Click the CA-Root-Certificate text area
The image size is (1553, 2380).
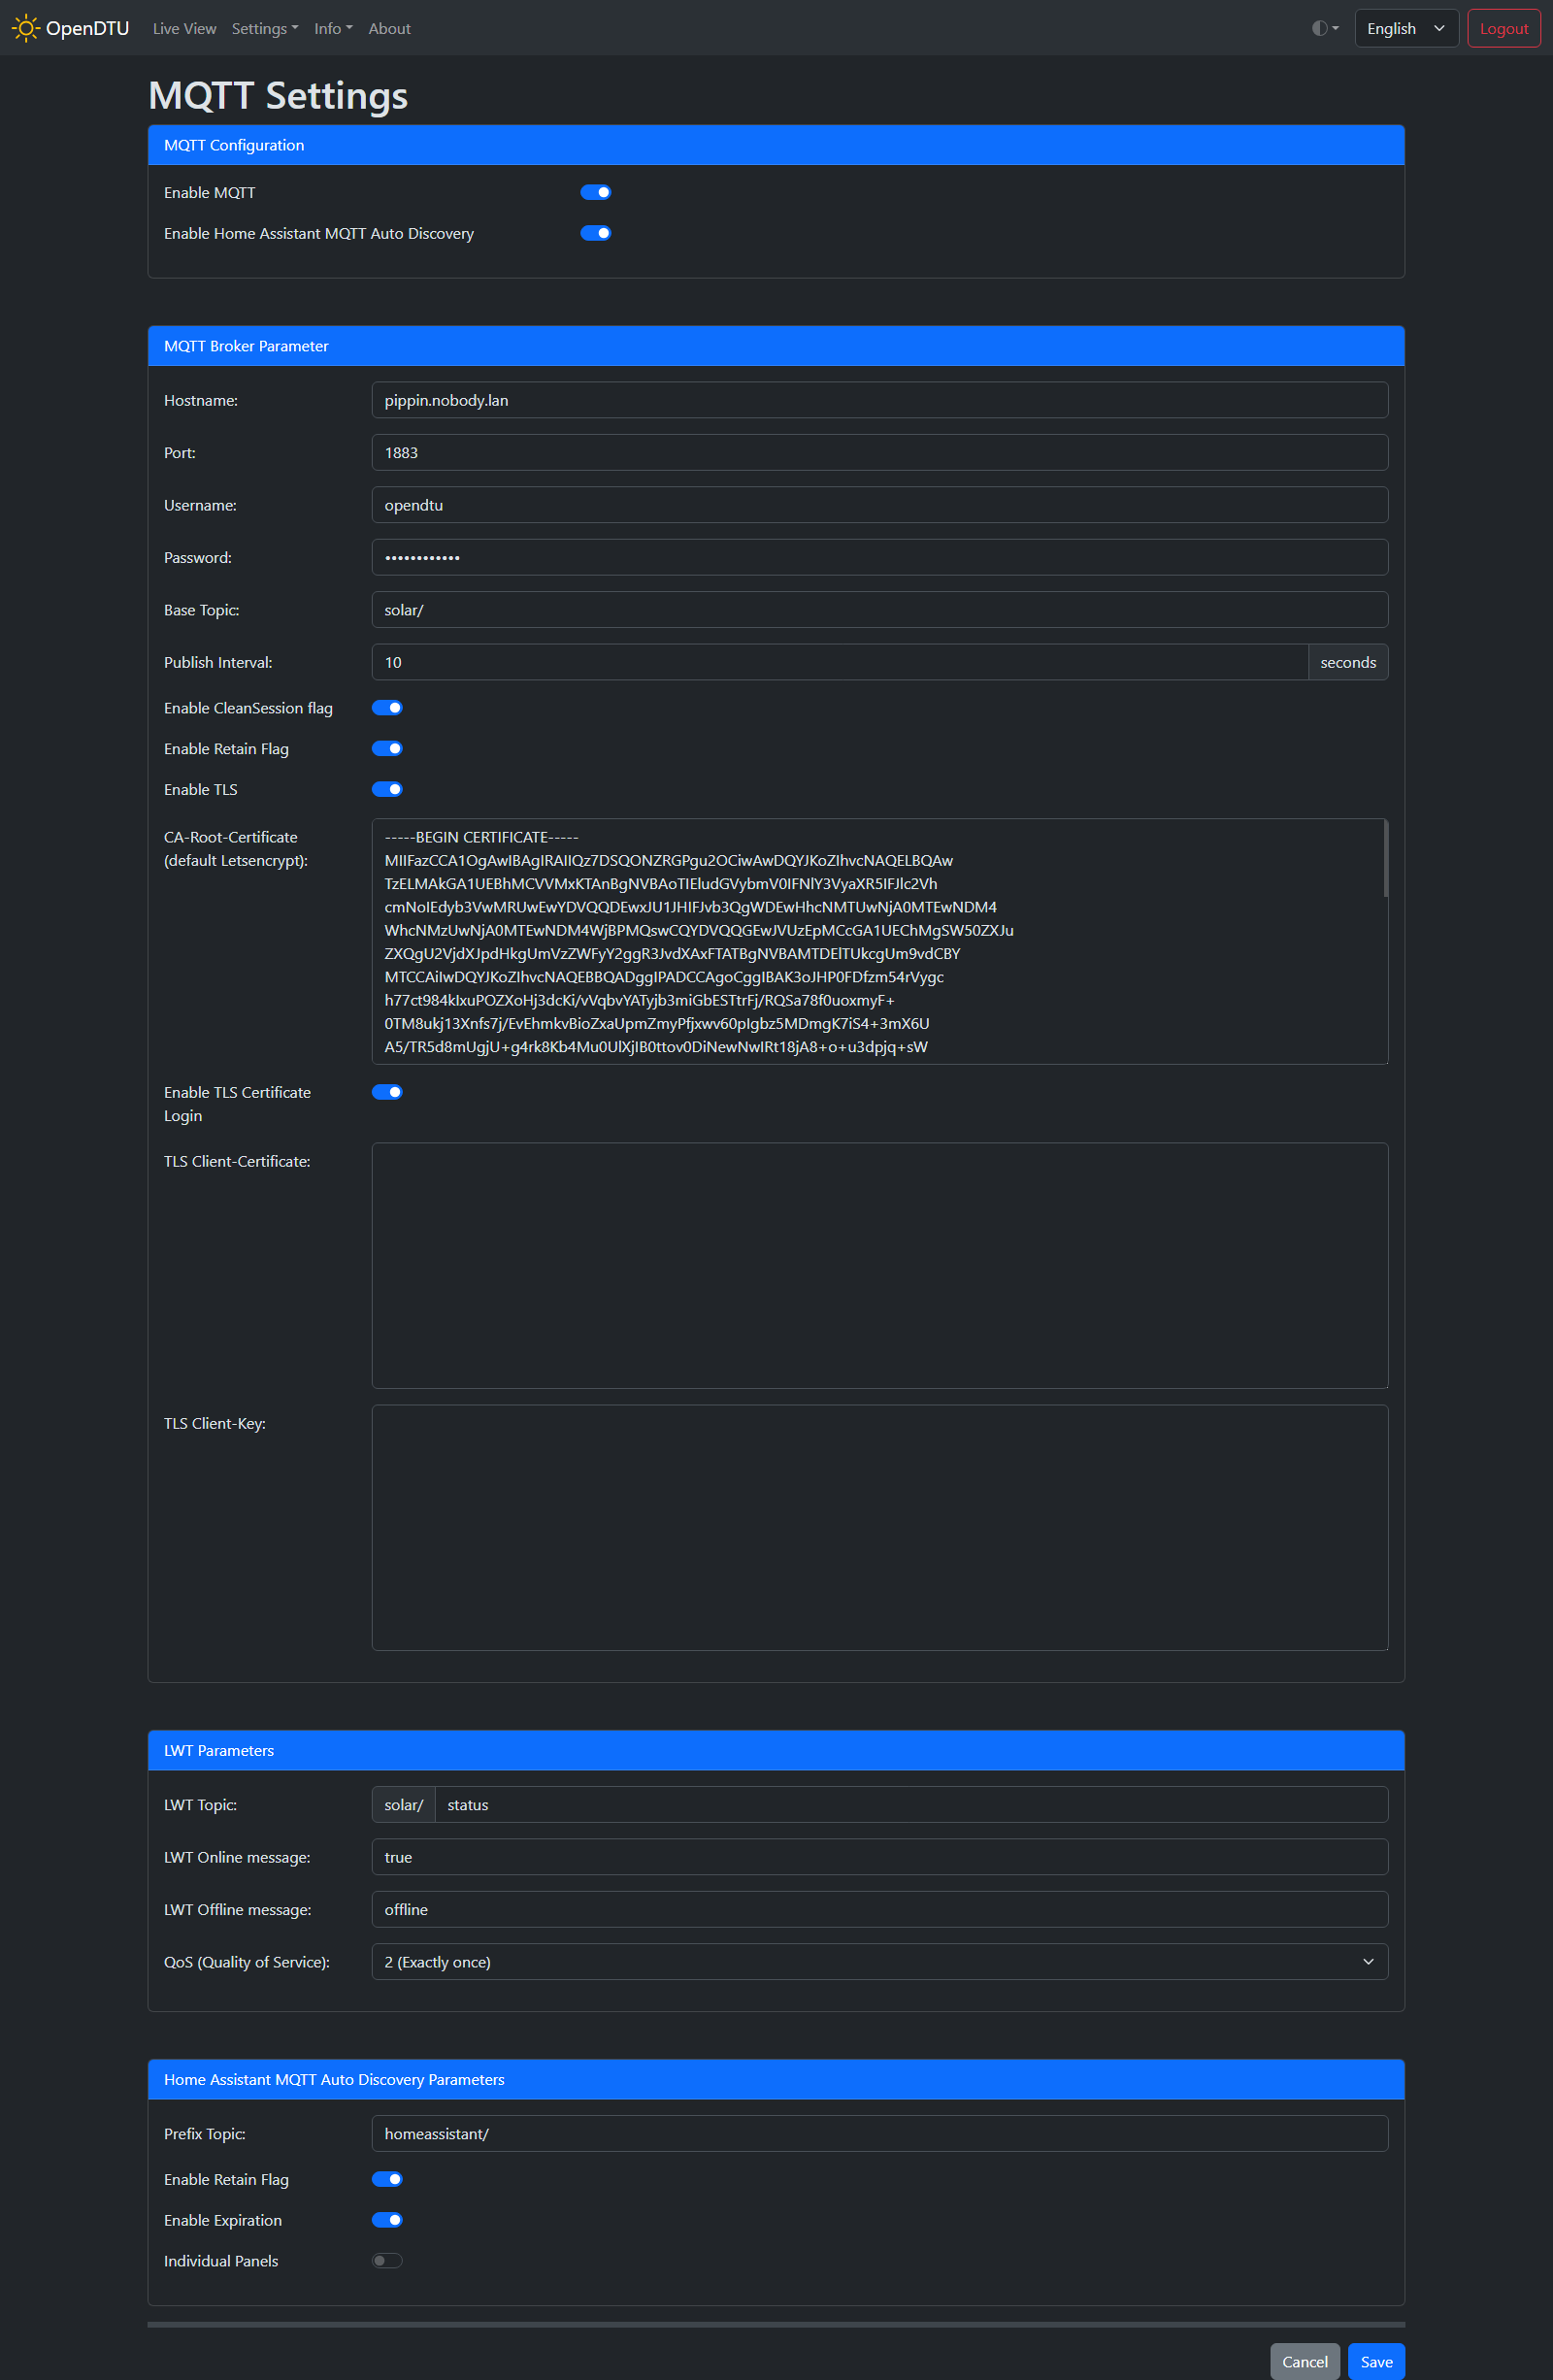click(879, 942)
